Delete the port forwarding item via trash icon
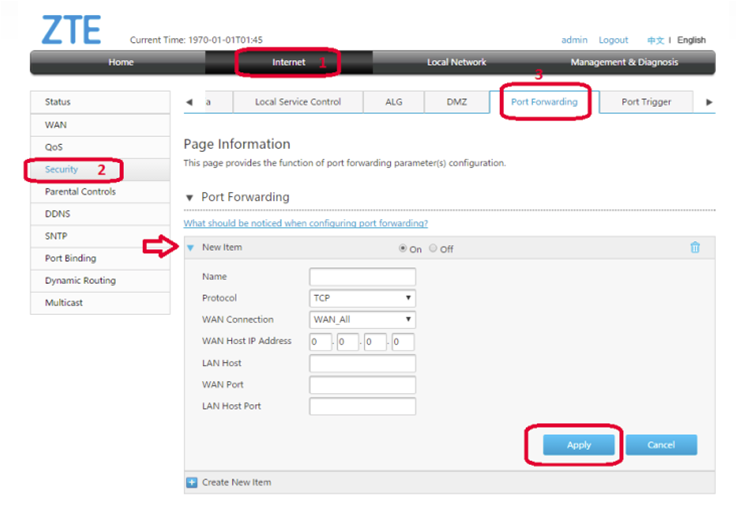The height and width of the screenshot is (518, 737). pyautogui.click(x=695, y=248)
